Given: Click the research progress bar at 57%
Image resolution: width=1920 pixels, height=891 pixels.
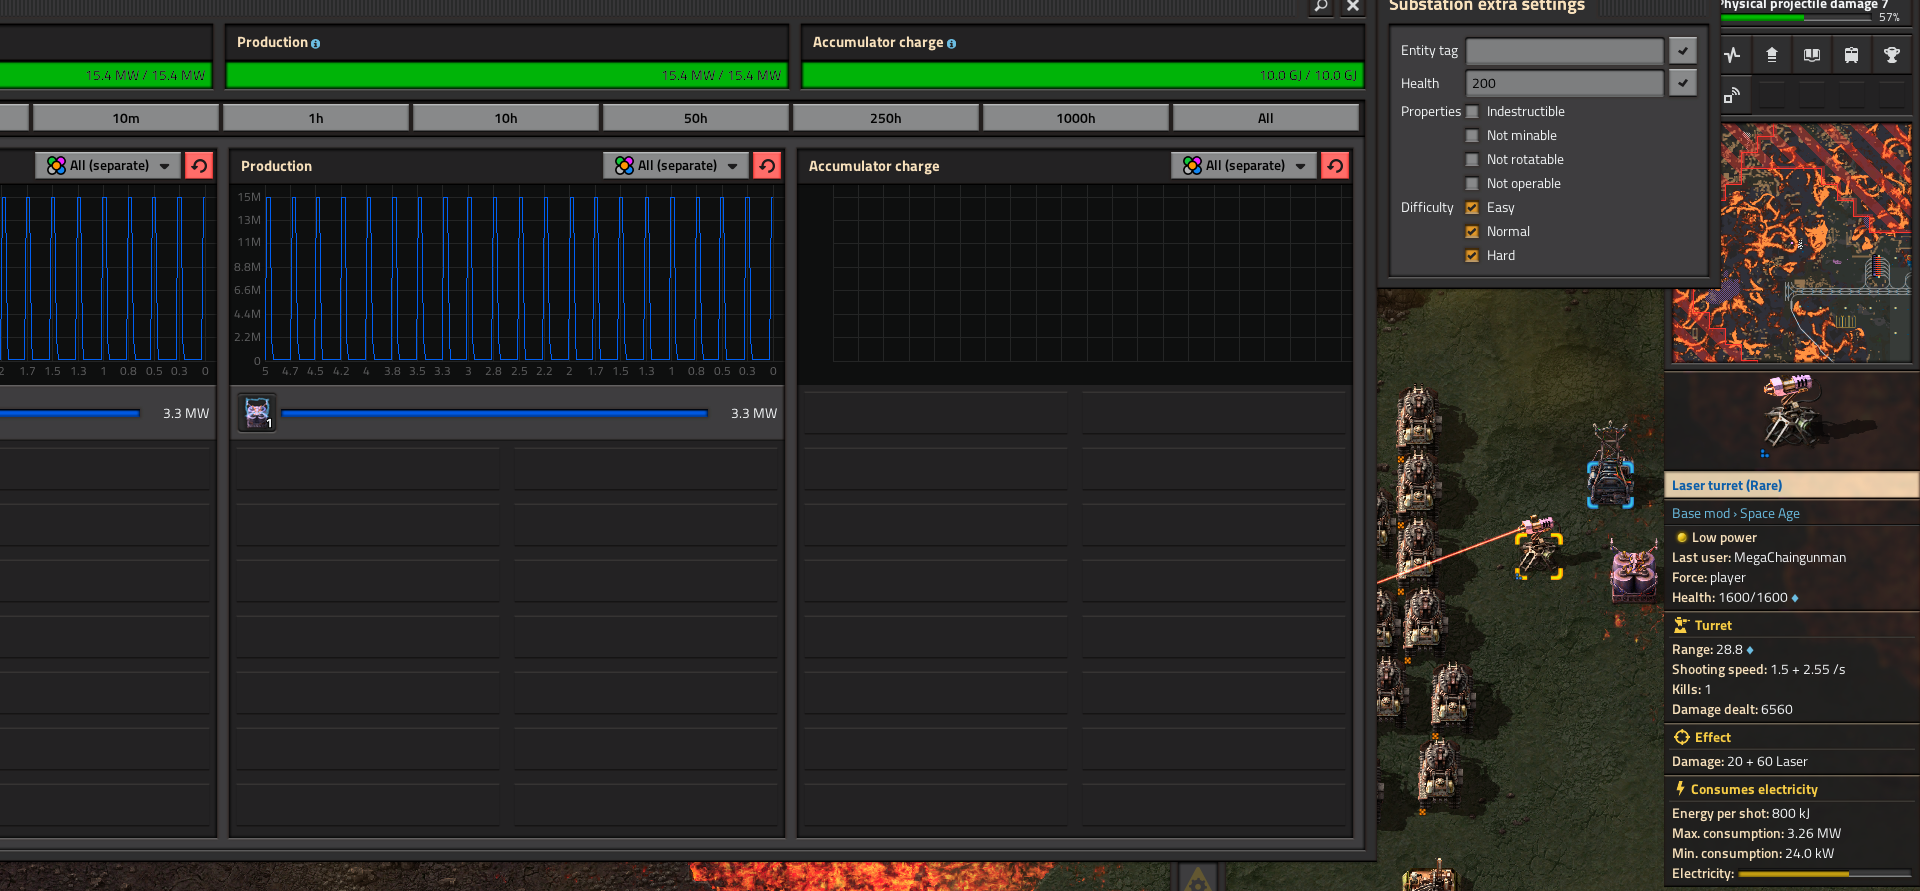Looking at the screenshot, I should coord(1797,17).
